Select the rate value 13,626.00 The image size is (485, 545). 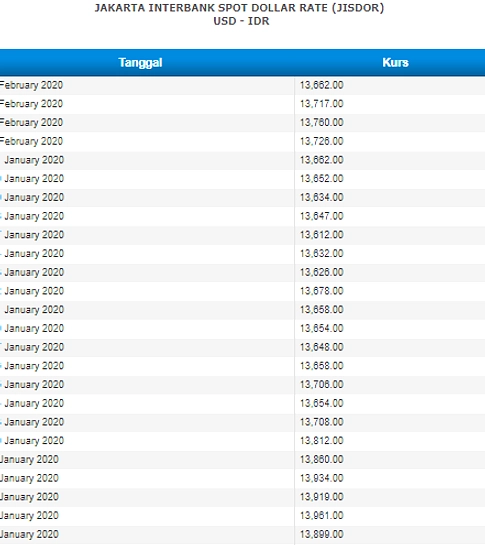(322, 272)
